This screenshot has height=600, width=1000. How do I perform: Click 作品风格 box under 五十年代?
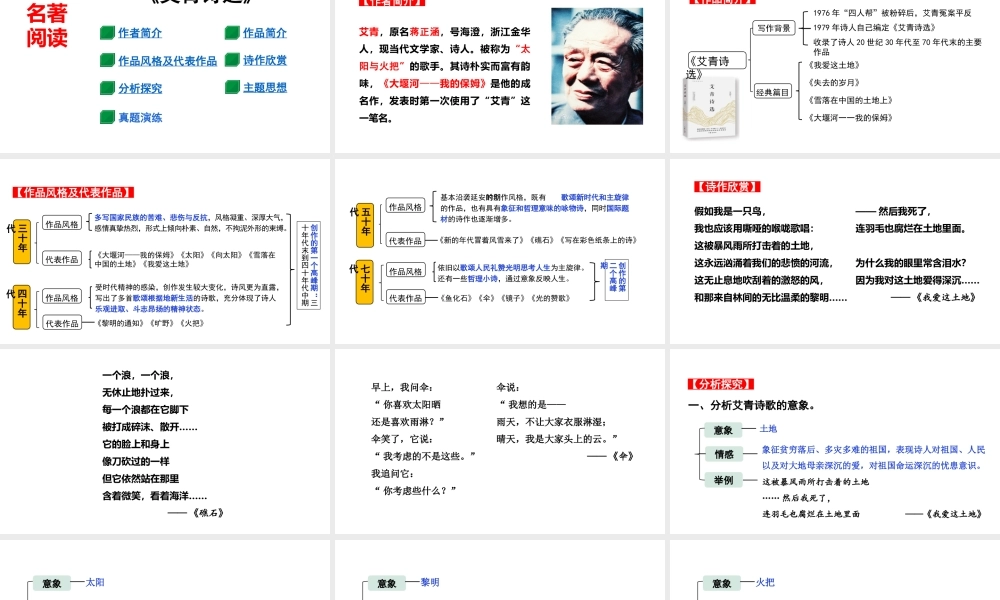tap(405, 207)
